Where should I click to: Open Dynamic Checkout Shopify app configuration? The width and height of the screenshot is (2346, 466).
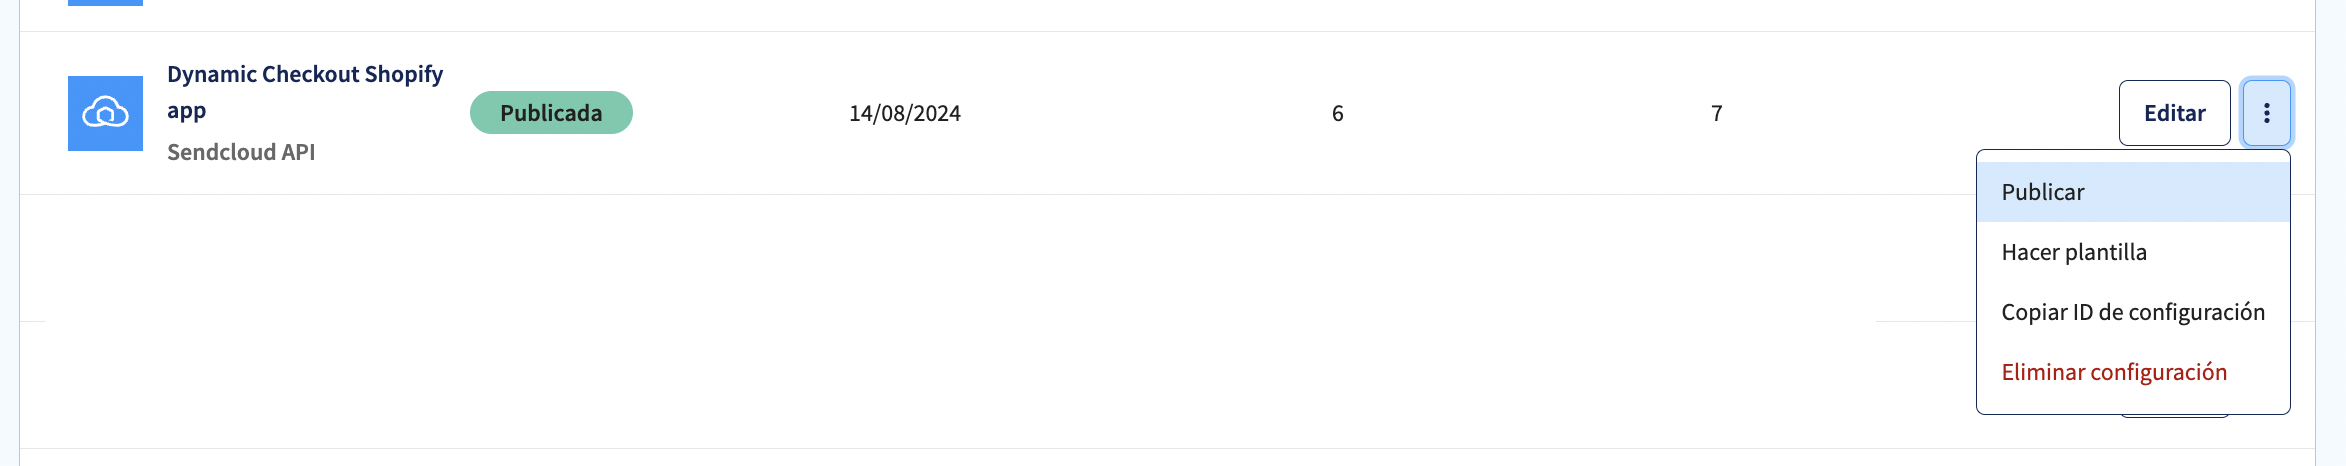click(x=305, y=92)
